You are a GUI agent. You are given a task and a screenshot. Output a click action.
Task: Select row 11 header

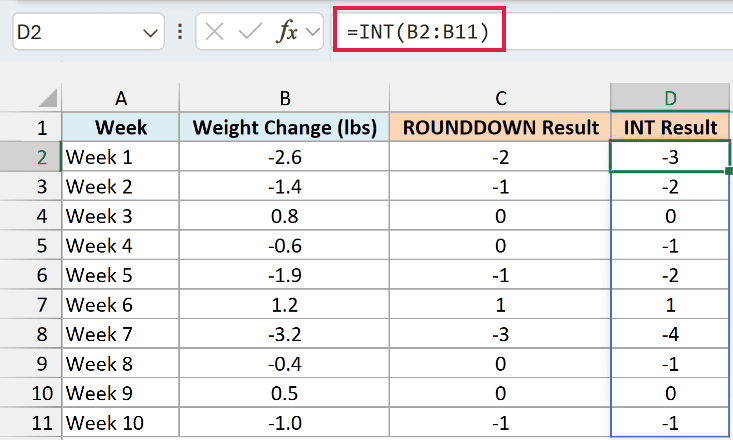pos(31,422)
